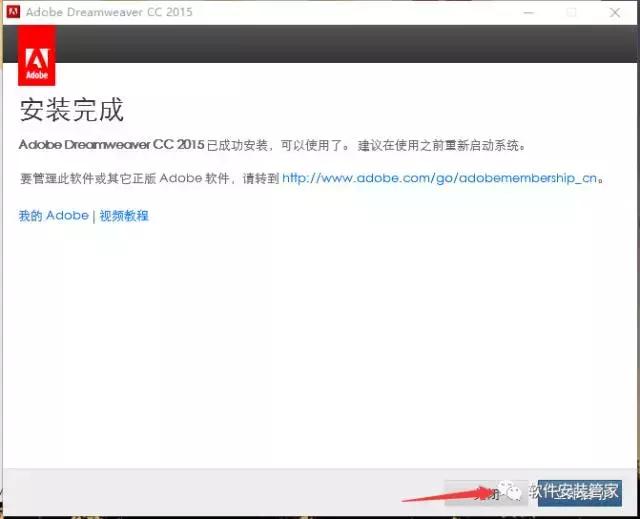
Task: Open the adobemembership_cn URL link
Action: 440,178
